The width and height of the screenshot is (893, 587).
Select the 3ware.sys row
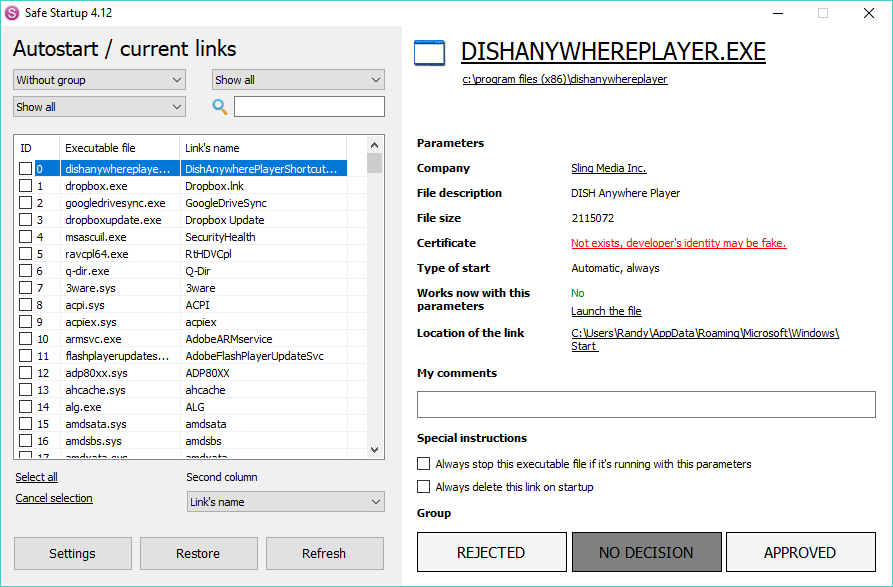click(191, 288)
